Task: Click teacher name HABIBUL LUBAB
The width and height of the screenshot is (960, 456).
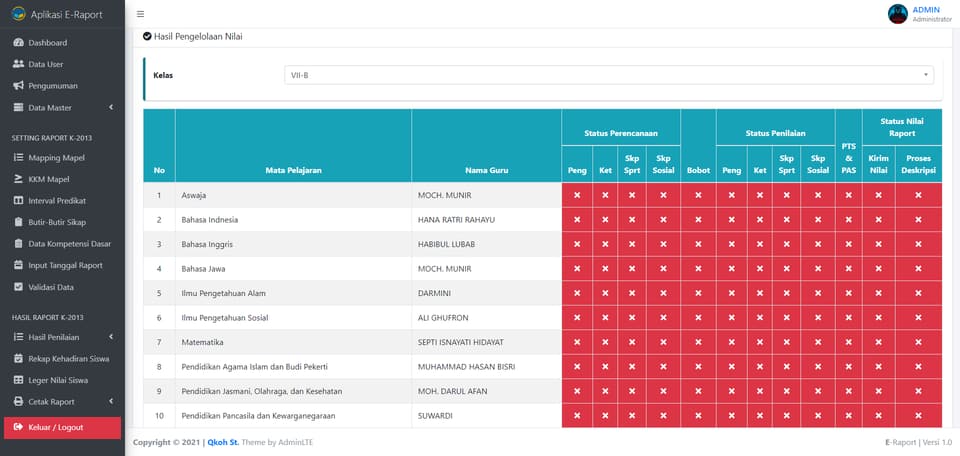Action: click(446, 244)
